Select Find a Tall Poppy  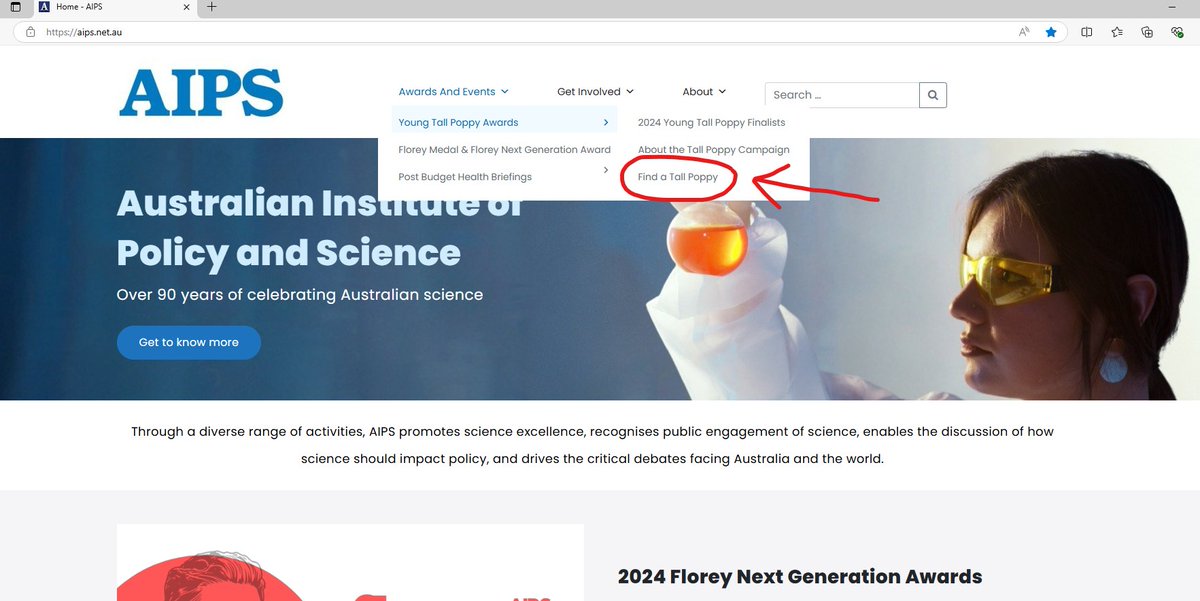(677, 177)
